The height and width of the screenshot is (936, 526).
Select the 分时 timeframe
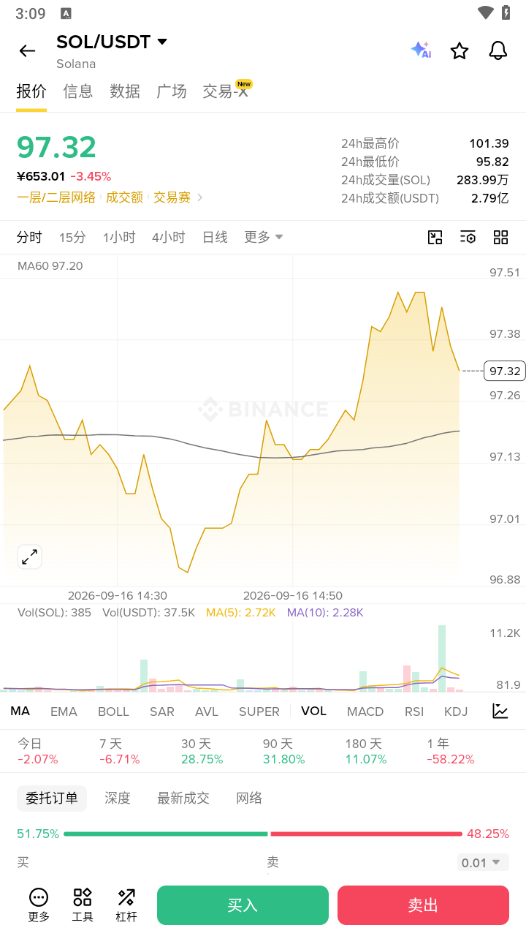click(29, 237)
